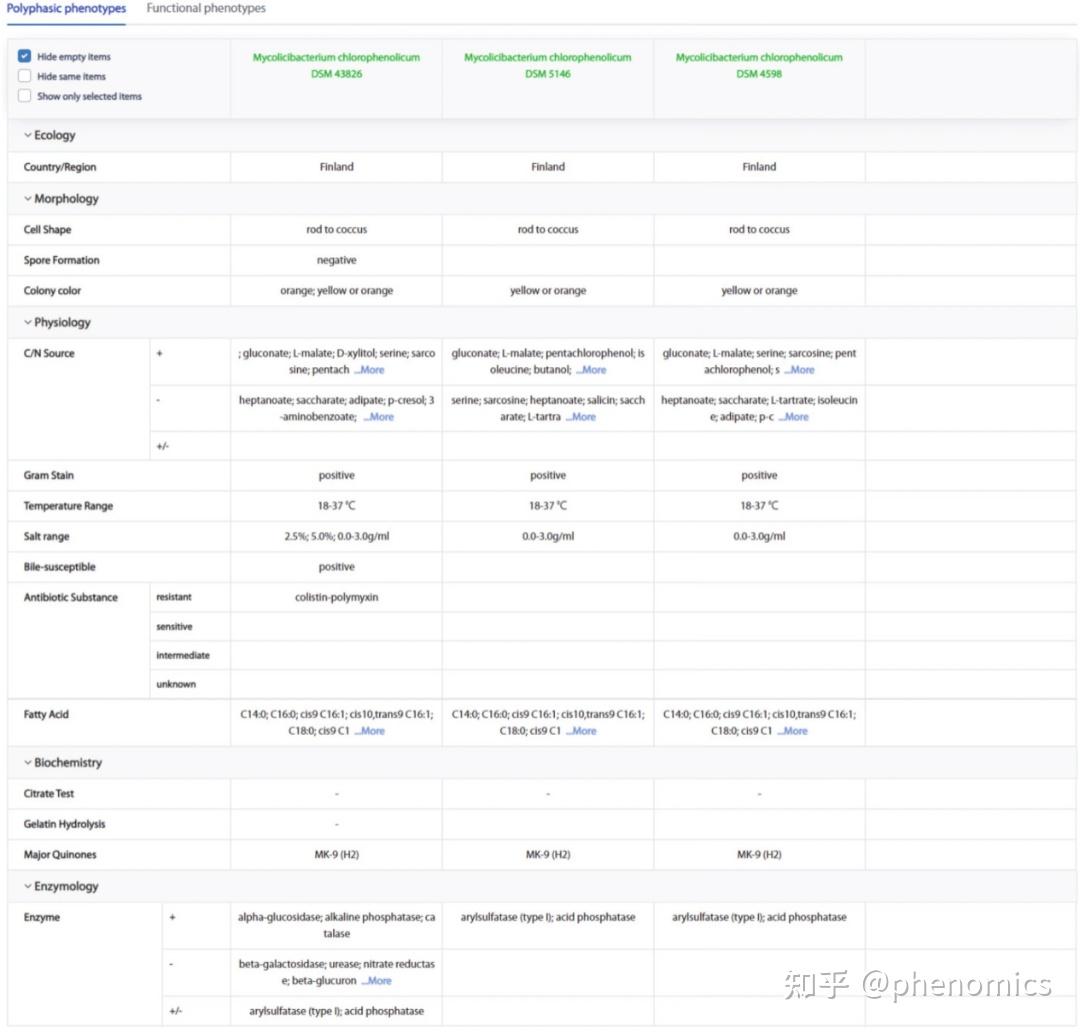Select the Polyphasic phenotypes tab
The height and width of the screenshot is (1033, 1080).
66,9
